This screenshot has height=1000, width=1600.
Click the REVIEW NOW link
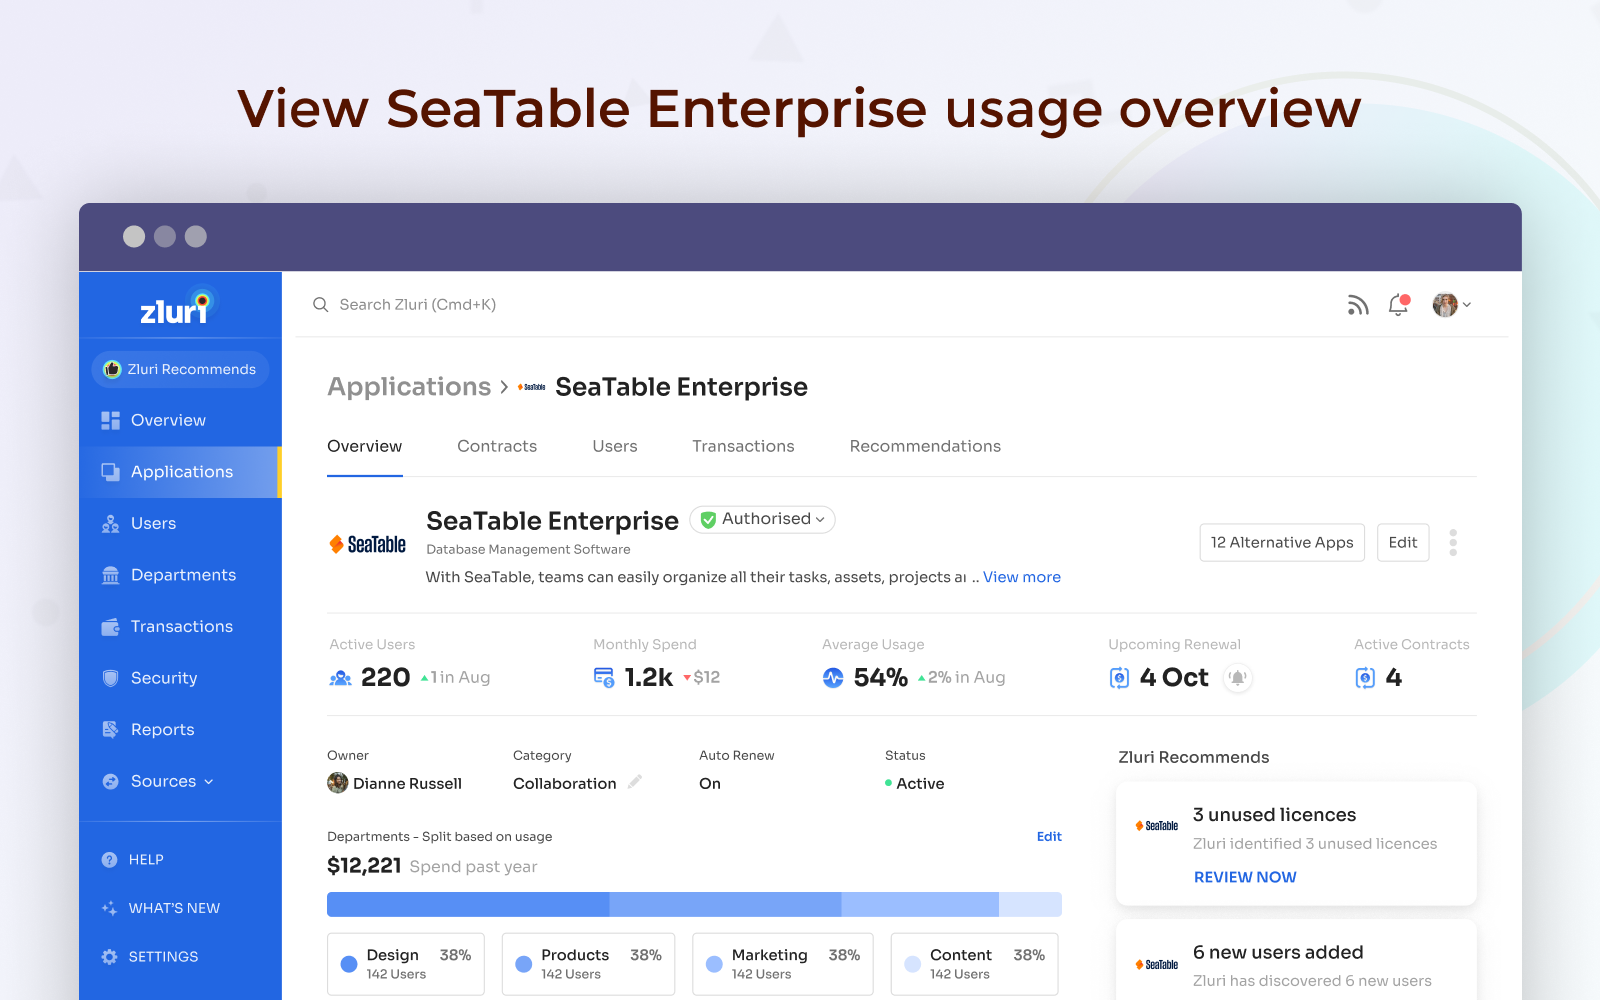pos(1245,877)
